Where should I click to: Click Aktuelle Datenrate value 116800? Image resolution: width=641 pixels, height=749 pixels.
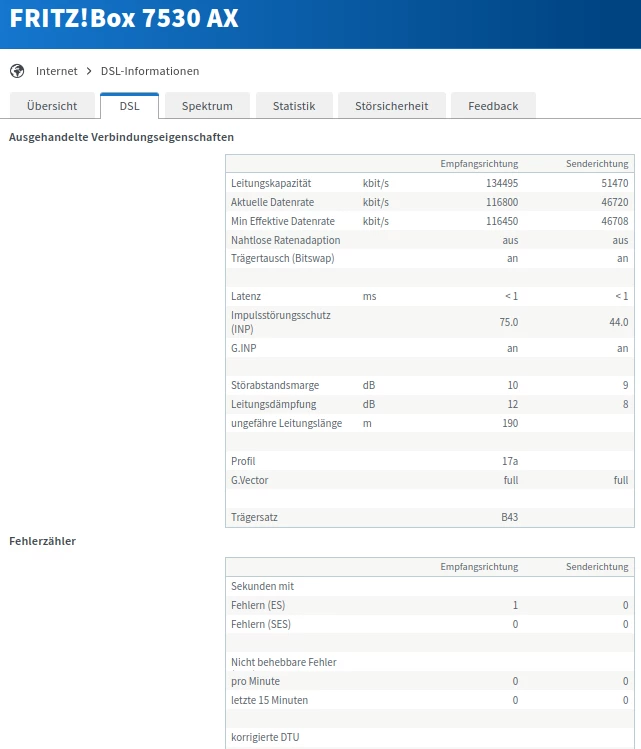[x=502, y=202]
